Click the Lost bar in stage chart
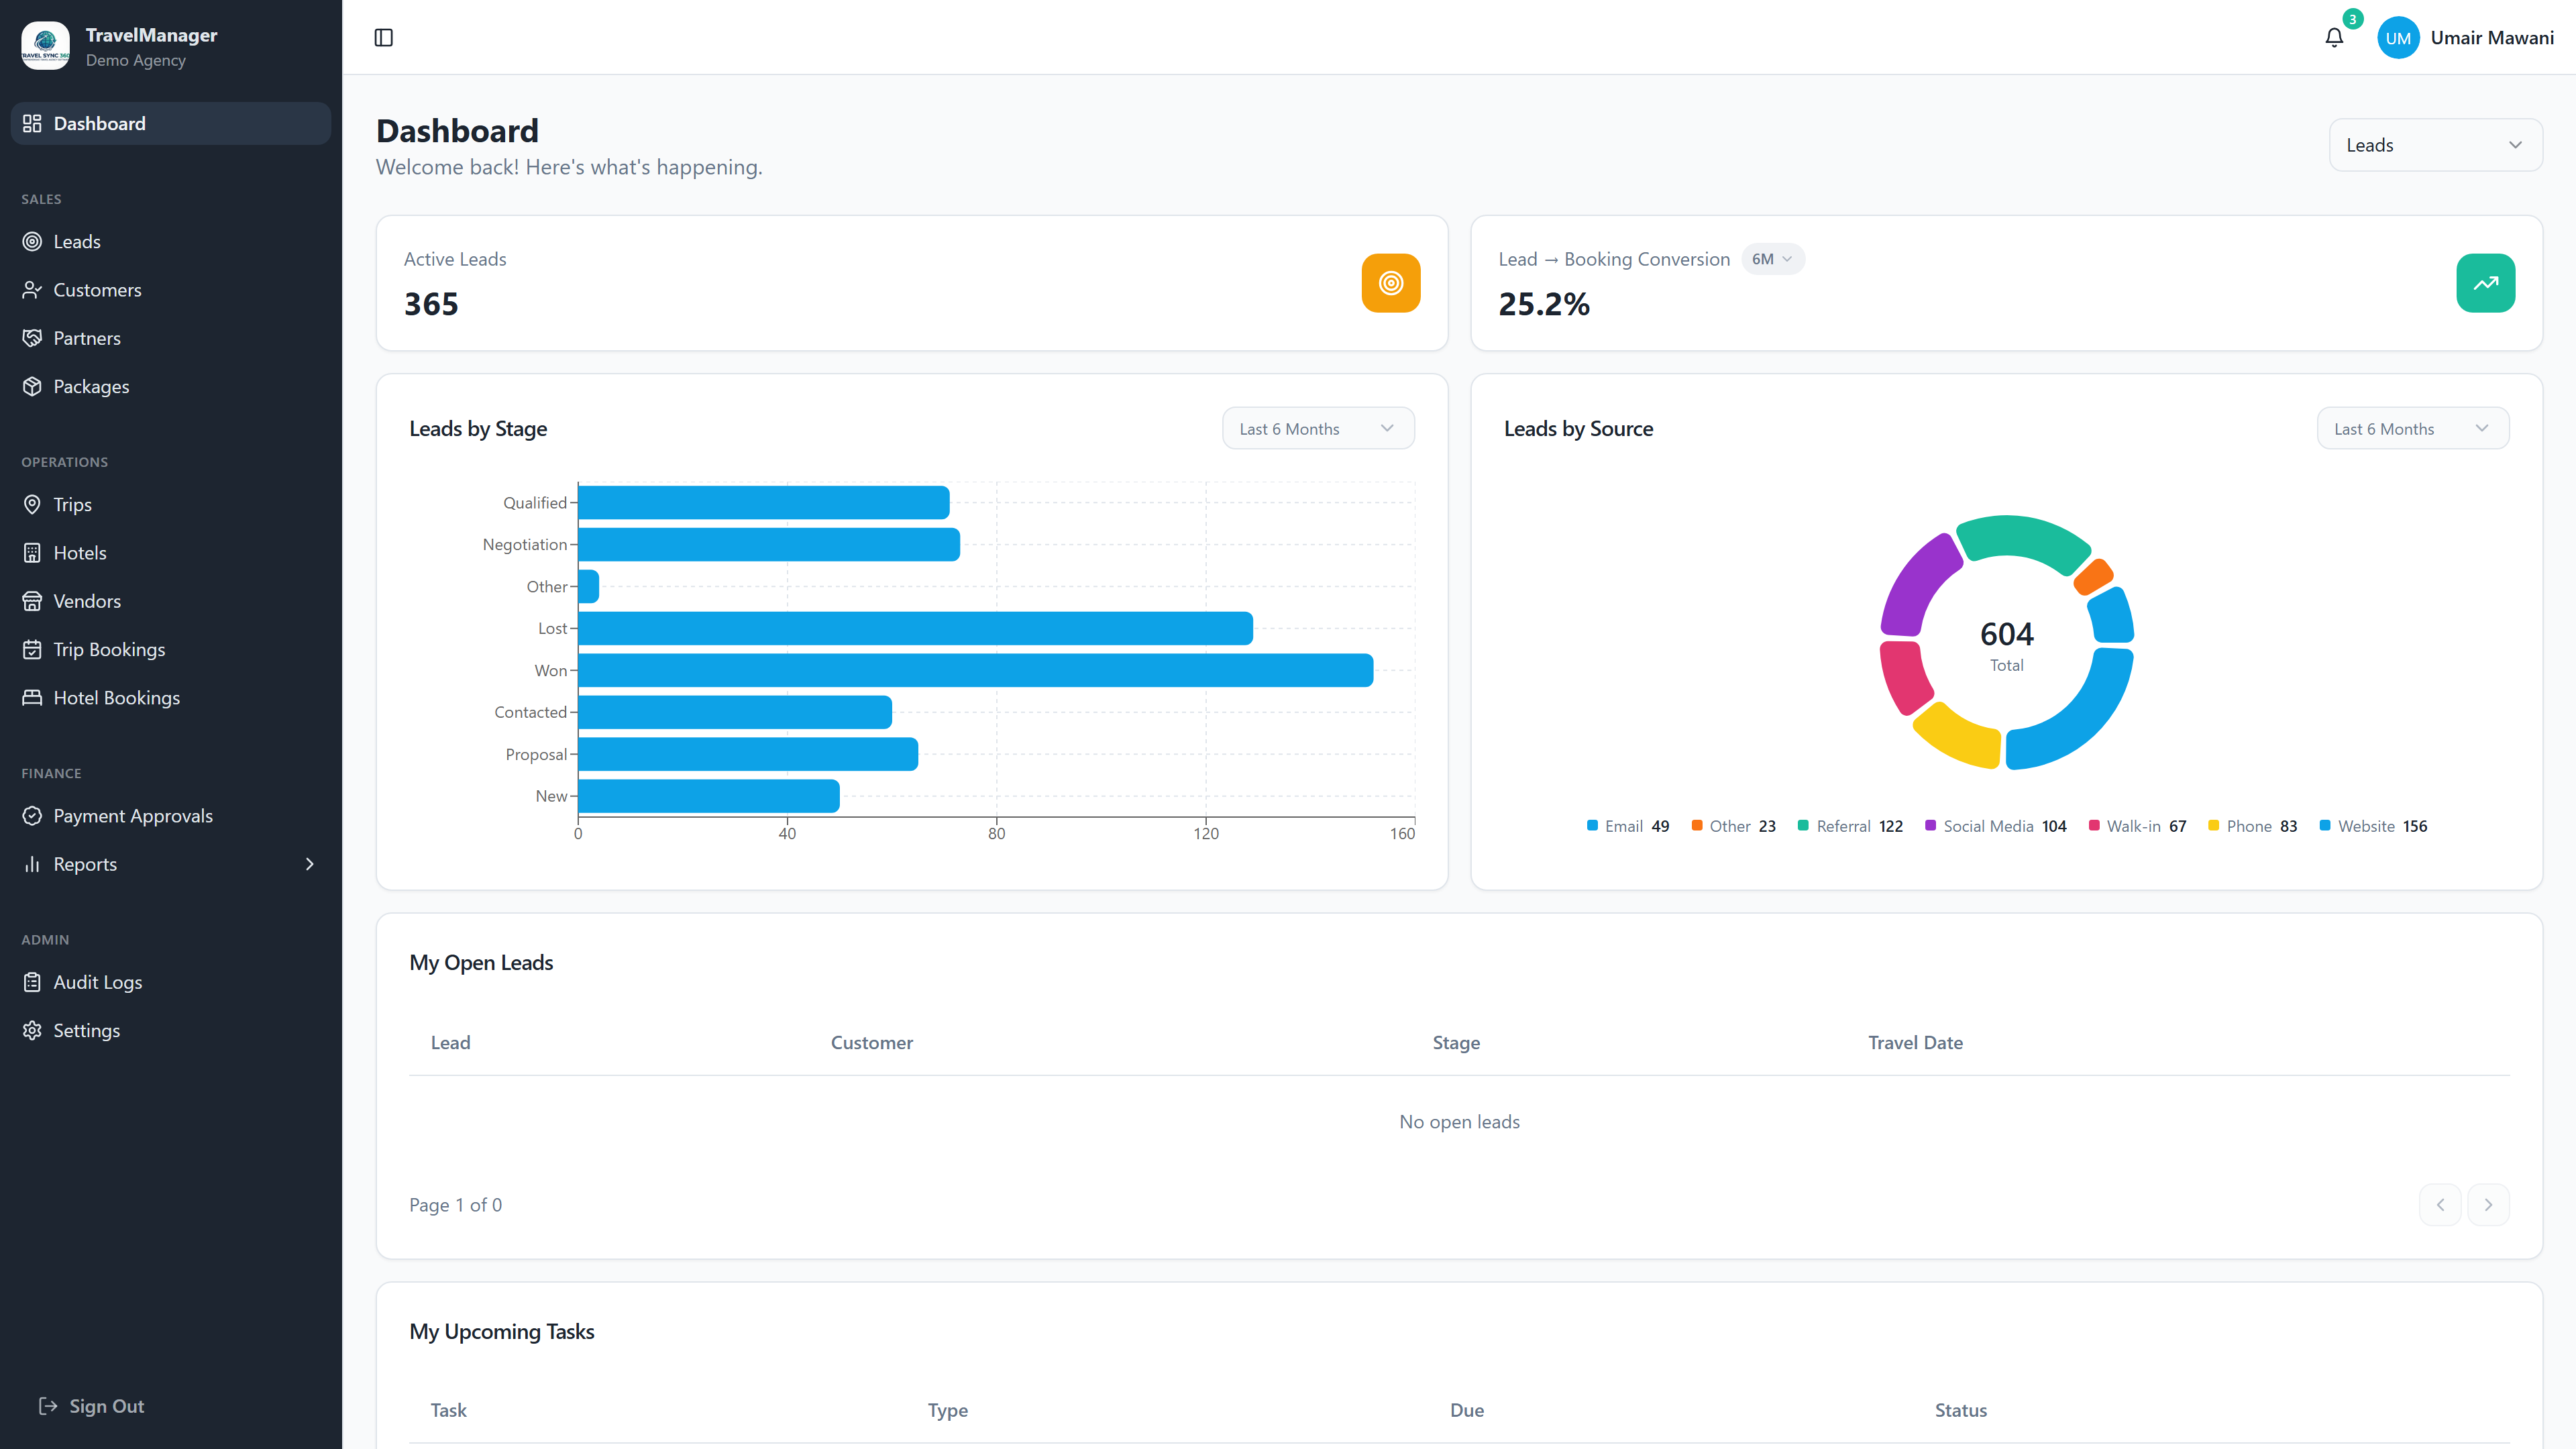This screenshot has height=1449, width=2576. 916,629
